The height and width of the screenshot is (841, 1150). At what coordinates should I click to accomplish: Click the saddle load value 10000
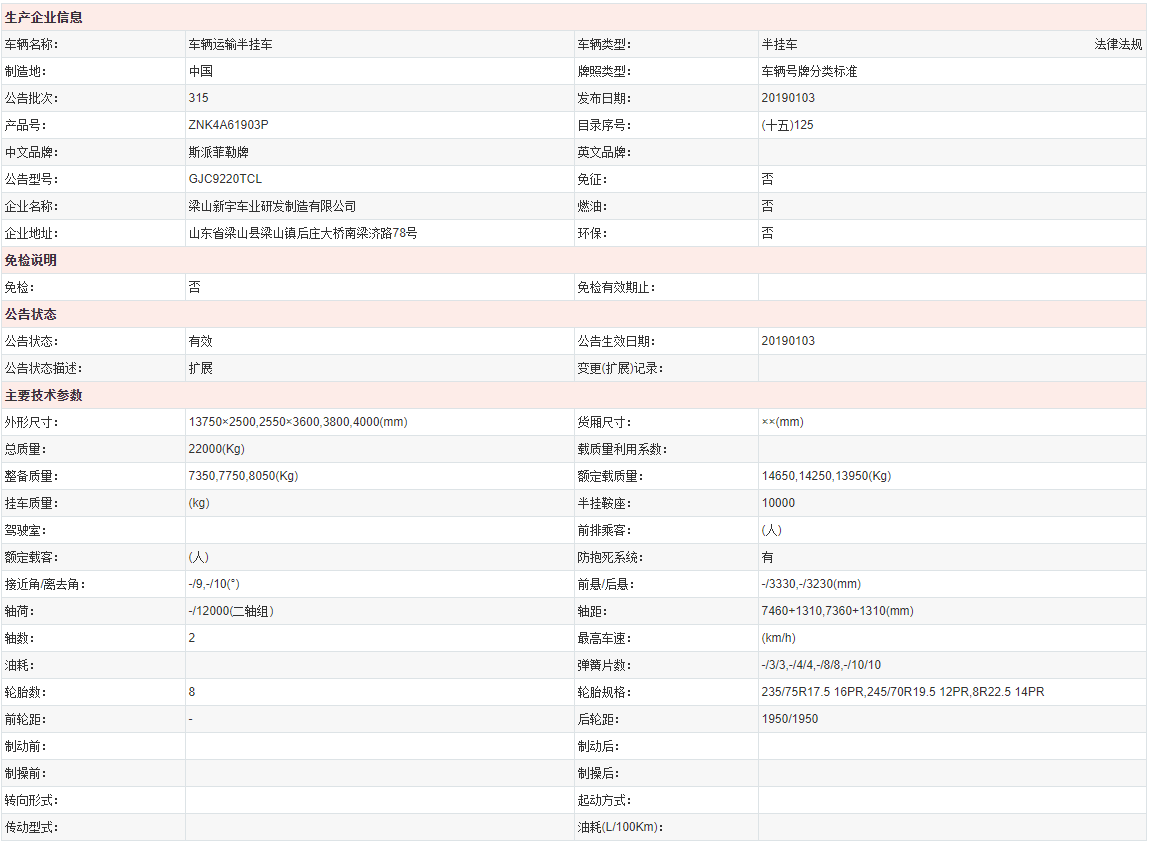point(778,503)
